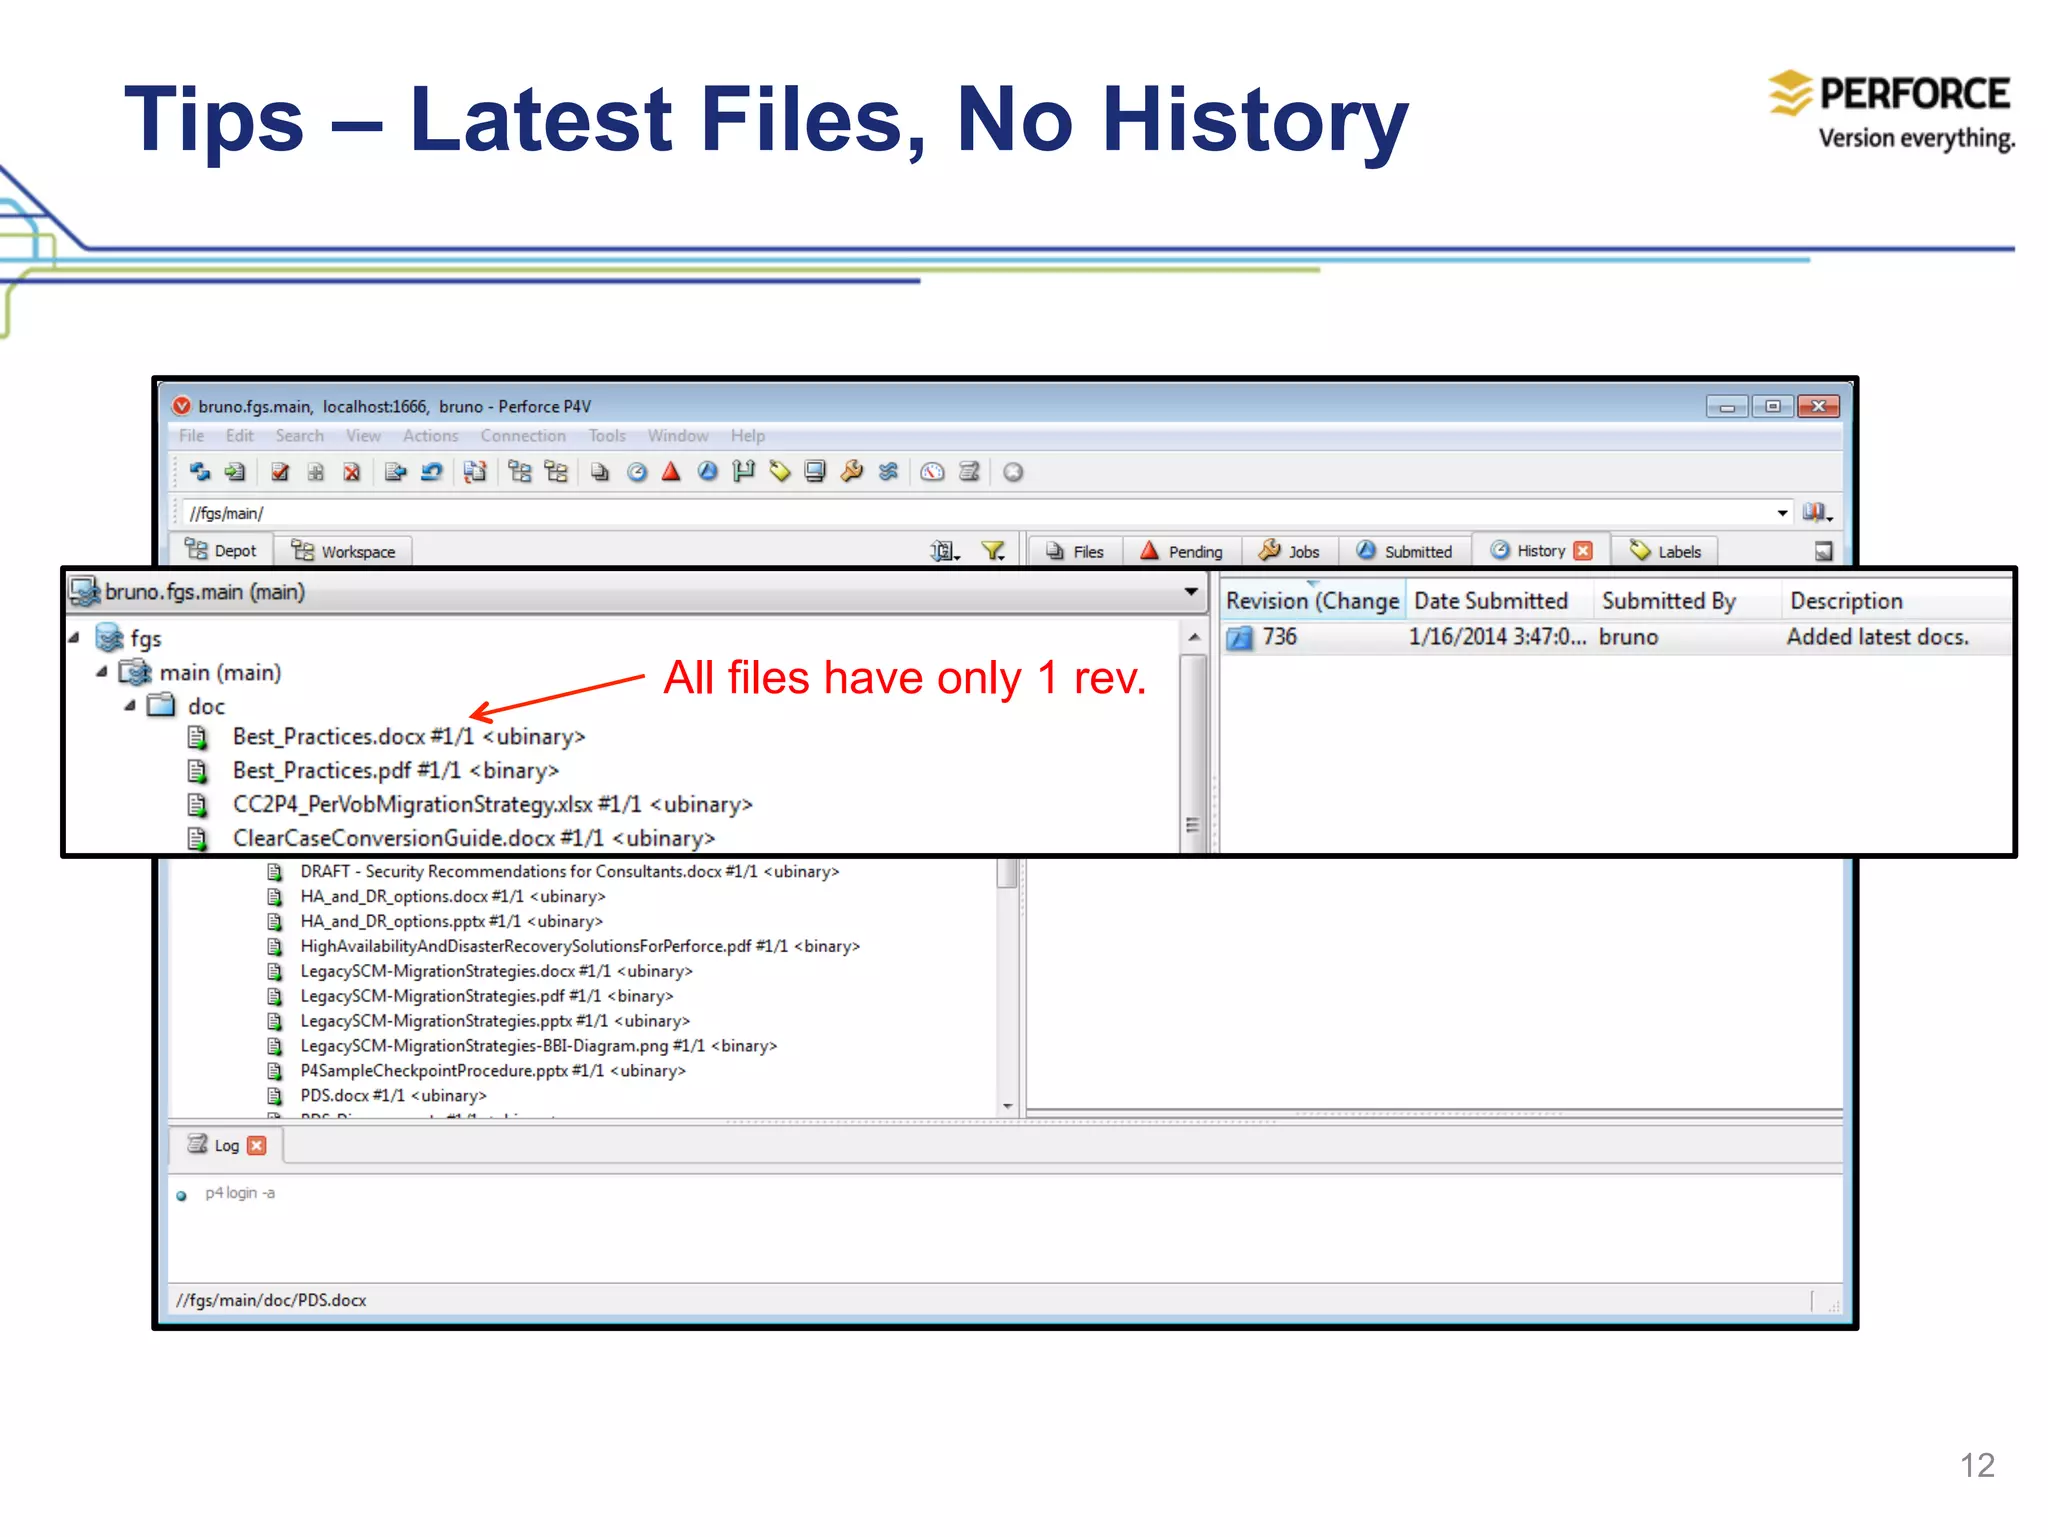Viewport: 2048px width, 1537px height.
Task: Click the pane maximize icon beside Labels
Action: coord(1824,551)
